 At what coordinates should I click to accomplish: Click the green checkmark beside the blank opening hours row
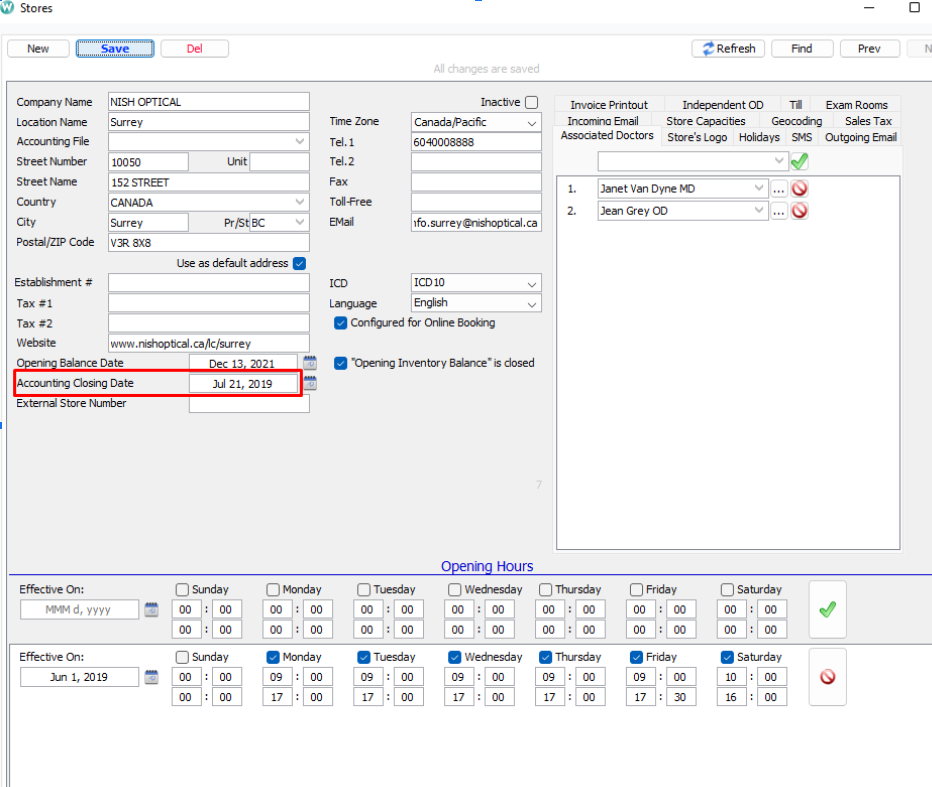pos(827,608)
